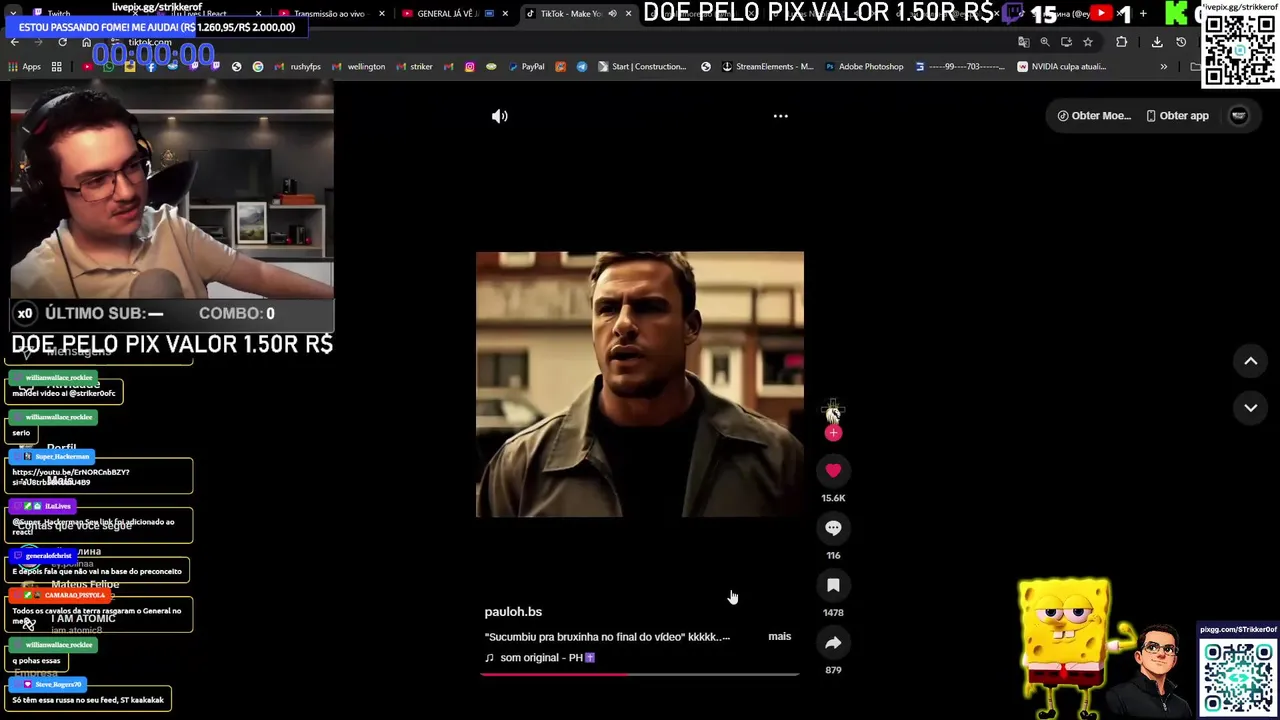Open the zoom magnifier icon in address bar
1280x720 pixels.
(x=1044, y=42)
